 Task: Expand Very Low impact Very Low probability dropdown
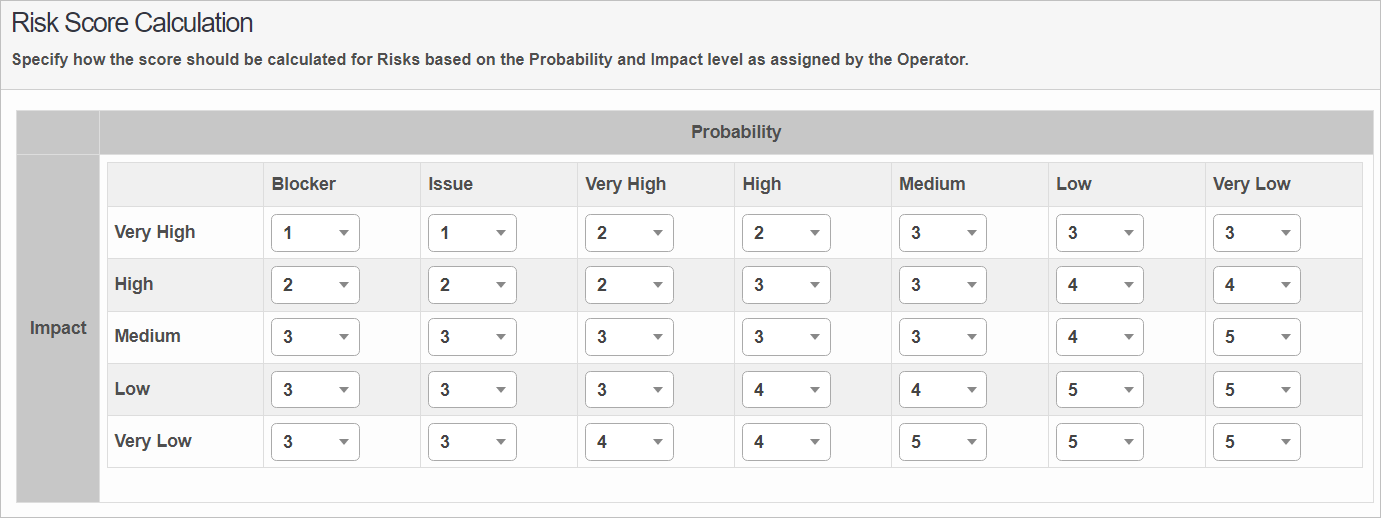coord(1257,441)
